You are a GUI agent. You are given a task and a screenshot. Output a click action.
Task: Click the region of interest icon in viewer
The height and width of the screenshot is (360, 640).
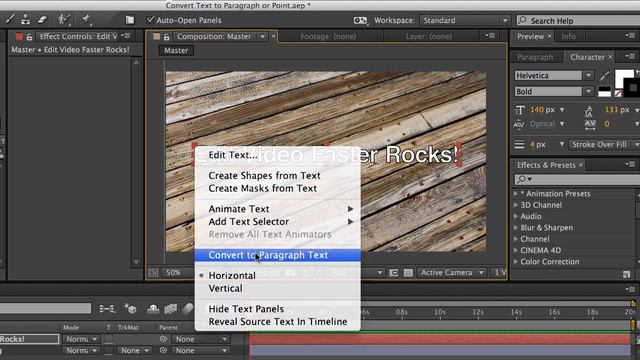coord(393,273)
